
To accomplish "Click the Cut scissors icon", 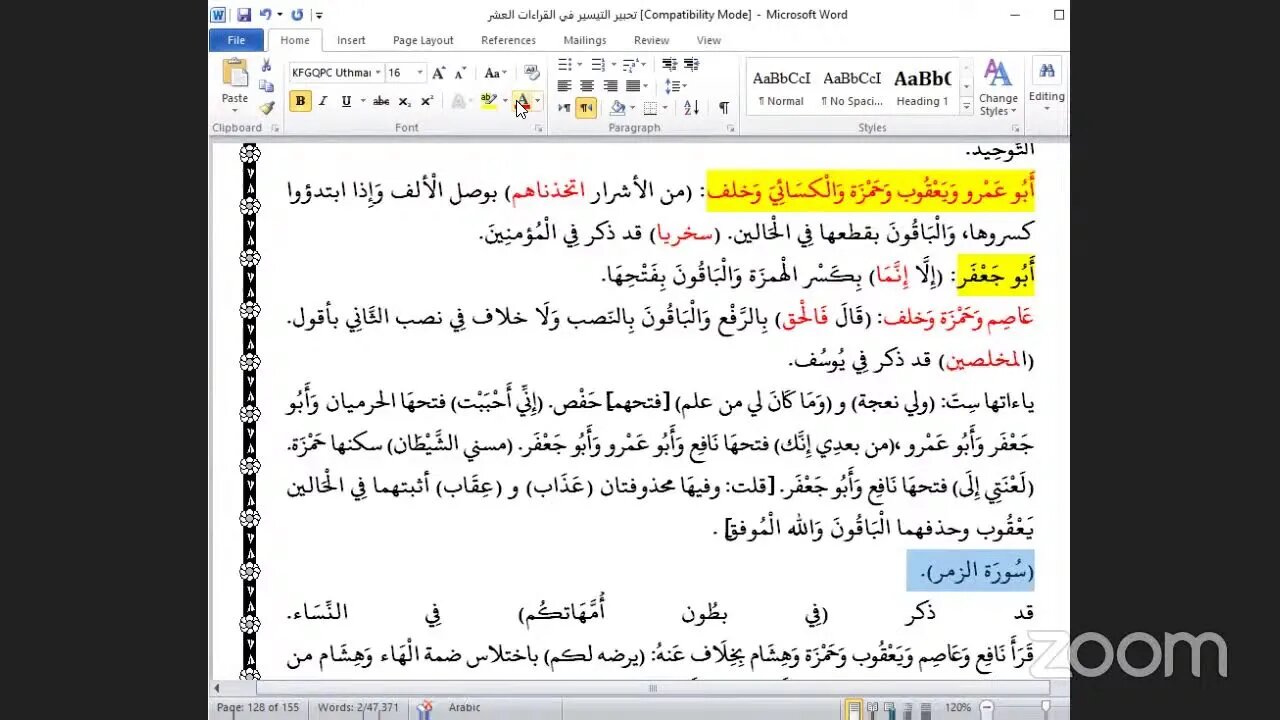I will (266, 65).
